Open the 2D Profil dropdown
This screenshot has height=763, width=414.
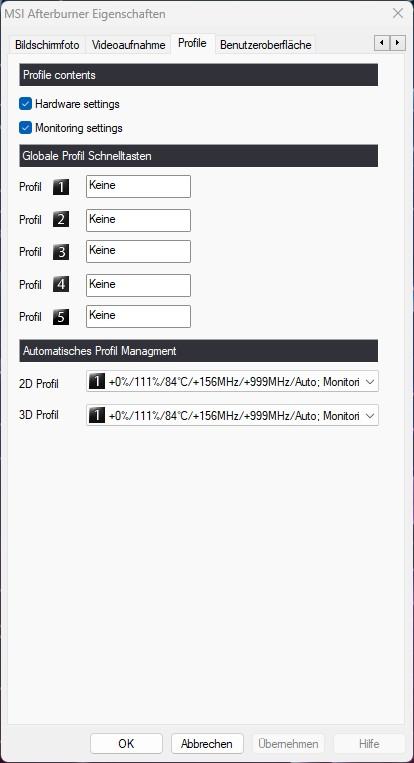coord(233,382)
